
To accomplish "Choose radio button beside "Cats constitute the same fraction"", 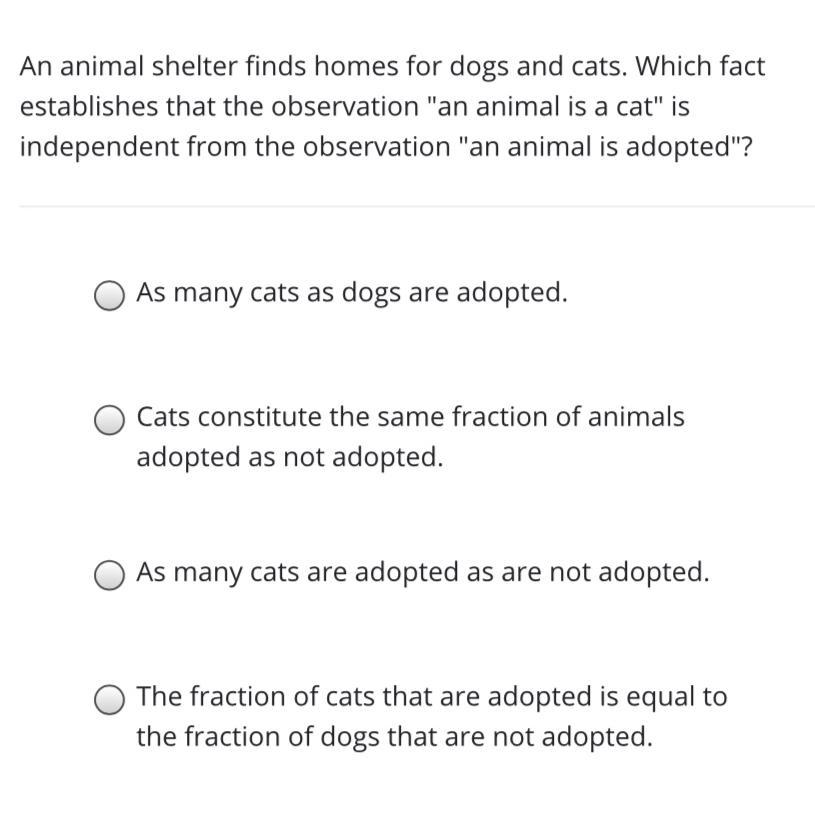I will 109,419.
